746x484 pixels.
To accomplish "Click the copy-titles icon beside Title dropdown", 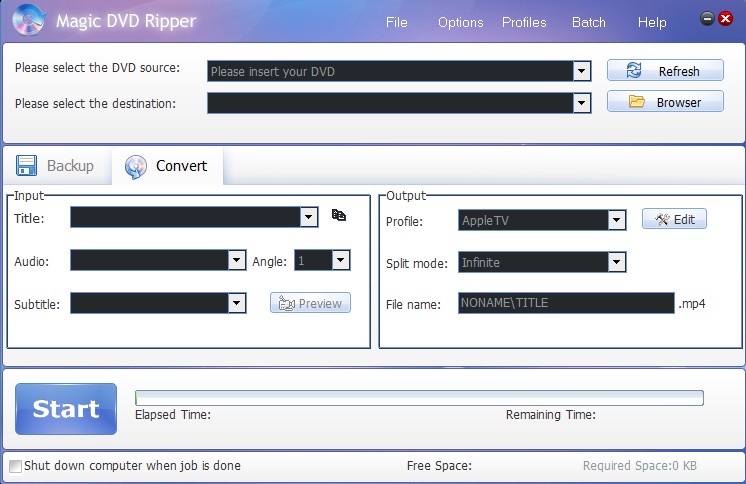I will pos(339,215).
